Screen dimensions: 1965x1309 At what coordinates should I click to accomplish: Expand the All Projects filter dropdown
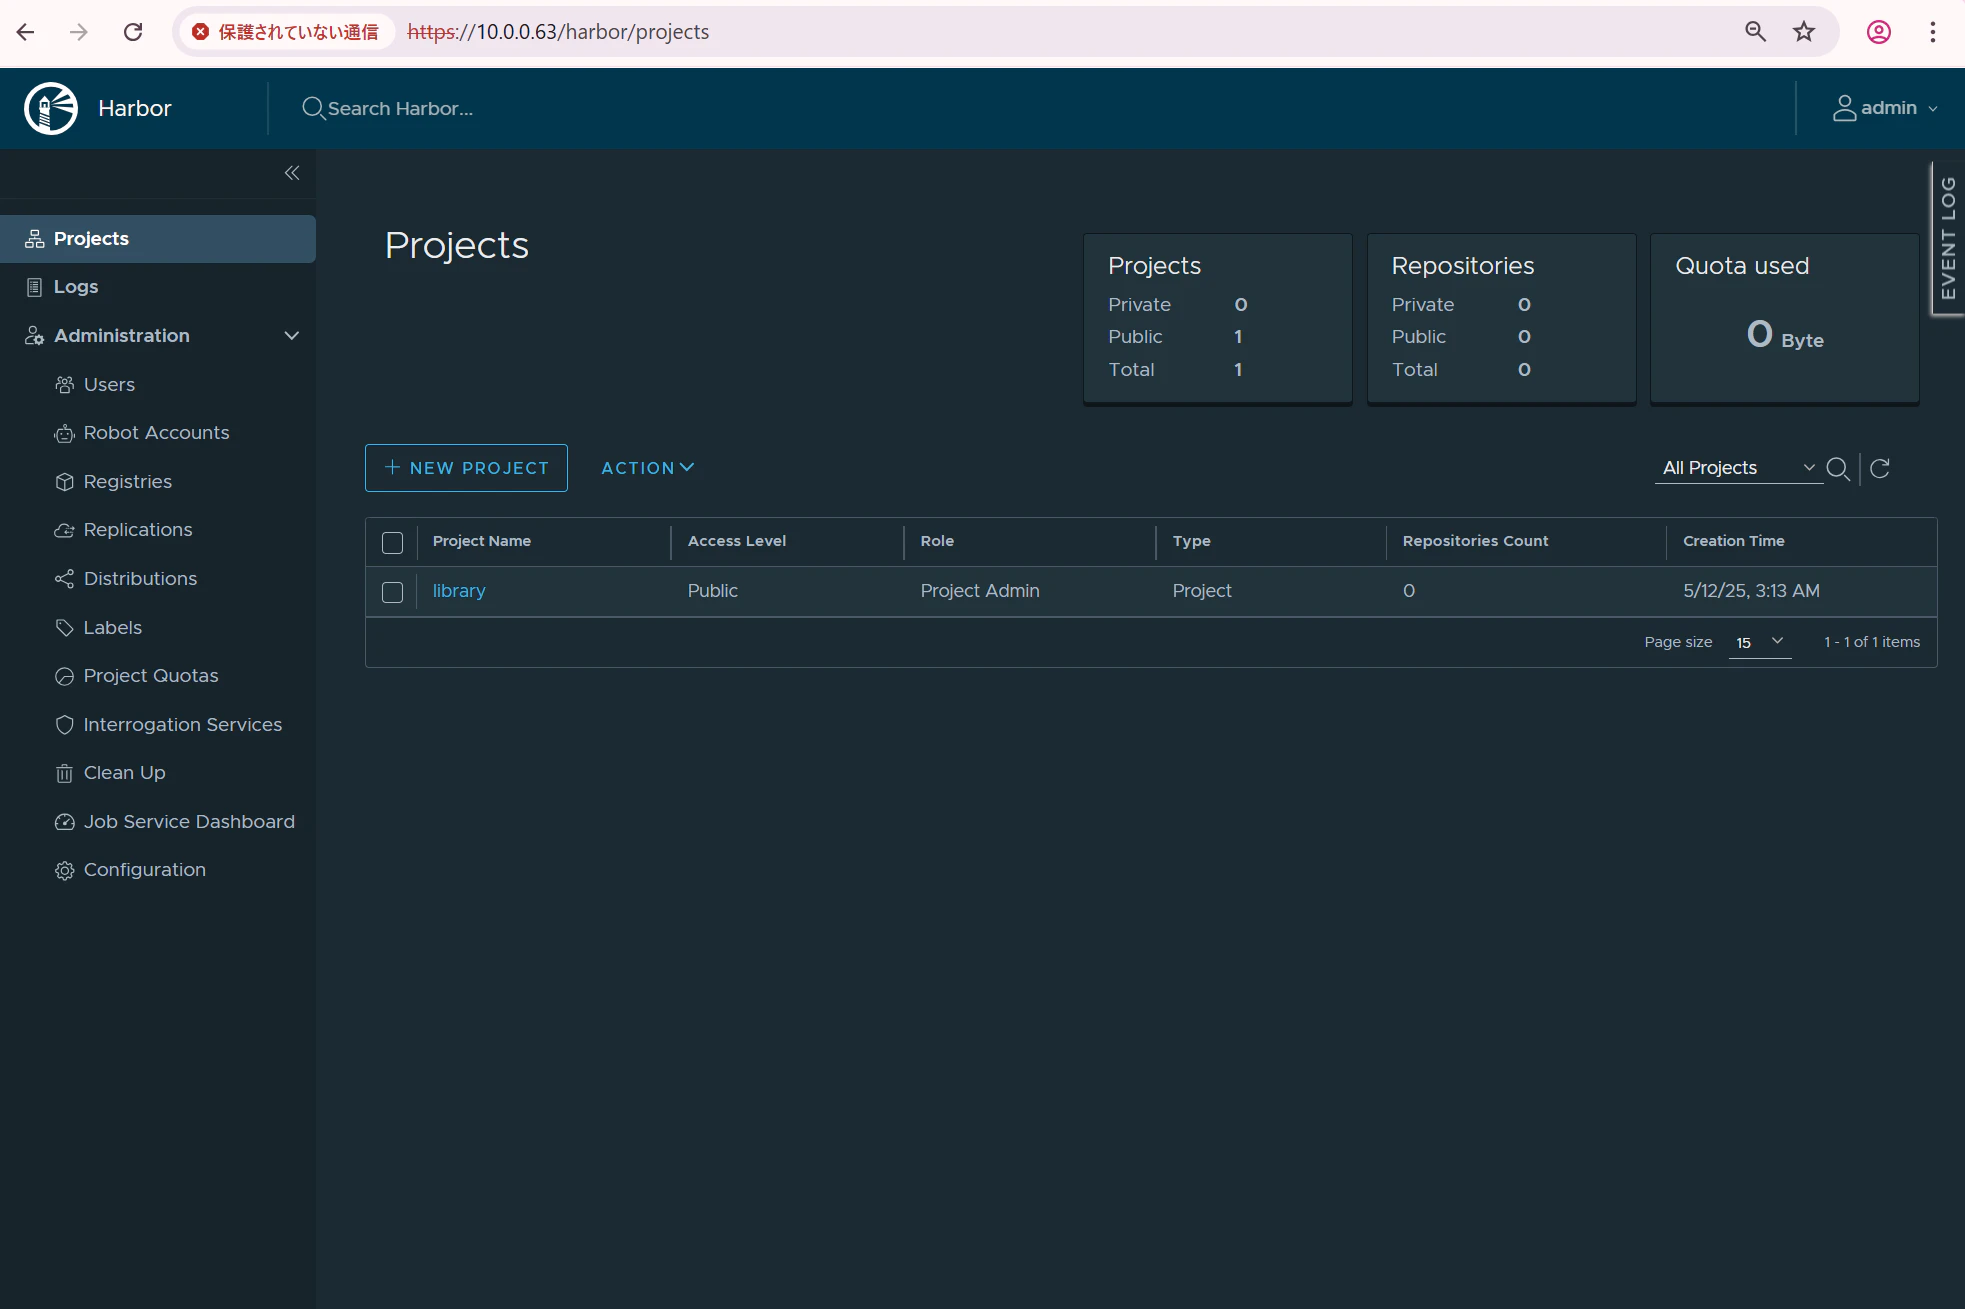pos(1738,468)
